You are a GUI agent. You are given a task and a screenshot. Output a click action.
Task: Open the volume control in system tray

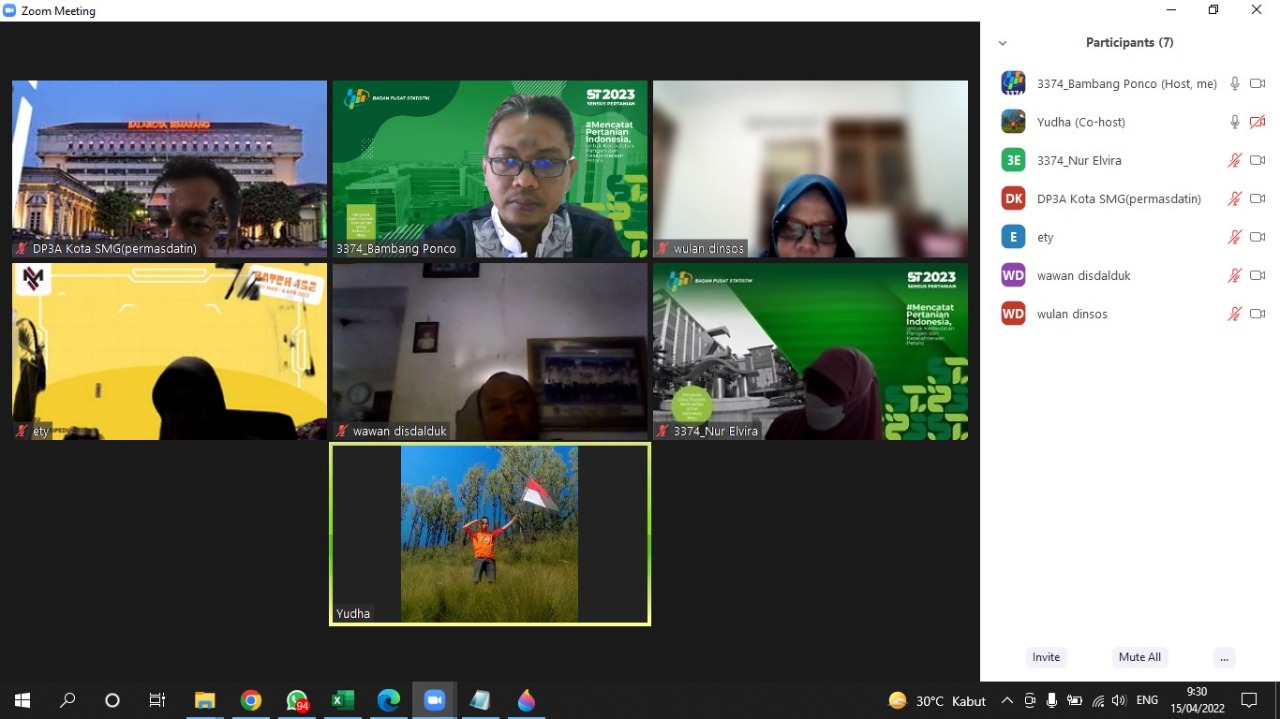(x=1119, y=701)
